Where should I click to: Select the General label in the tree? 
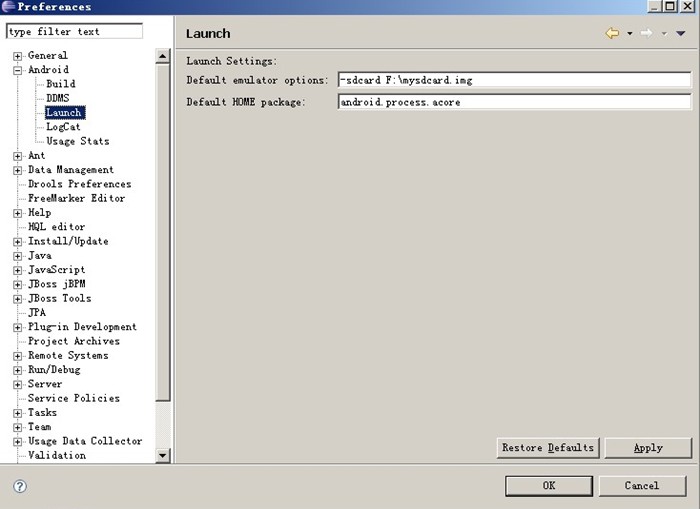[48, 55]
